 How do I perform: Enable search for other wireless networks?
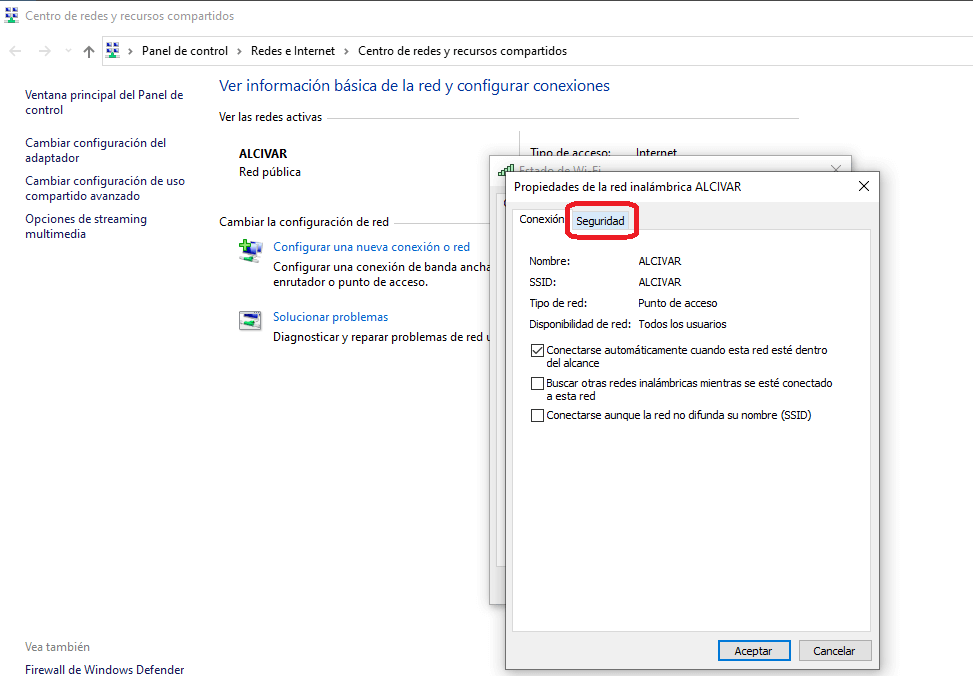tap(538, 383)
